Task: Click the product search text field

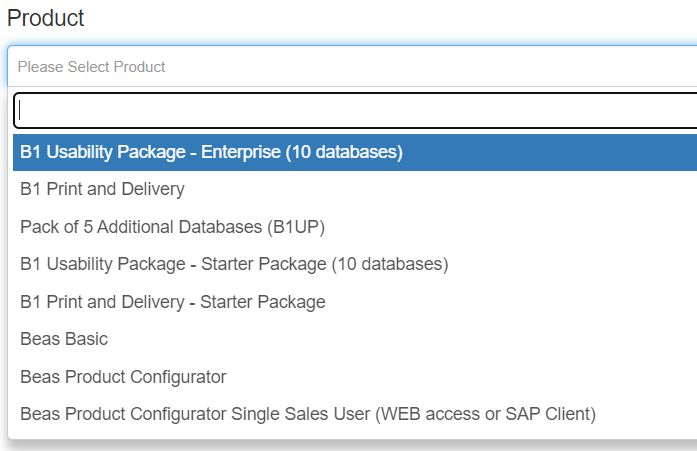Action: [x=355, y=111]
